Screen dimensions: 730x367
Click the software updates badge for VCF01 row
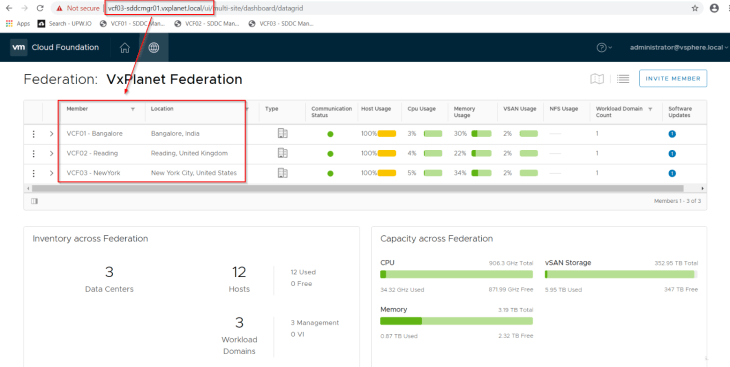tap(672, 134)
